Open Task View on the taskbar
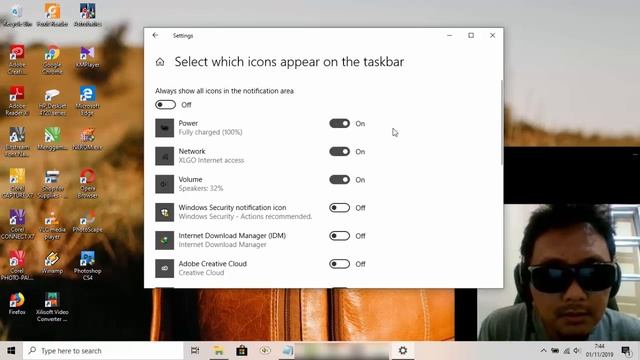Image resolution: width=640 pixels, height=360 pixels. pyautogui.click(x=195, y=351)
